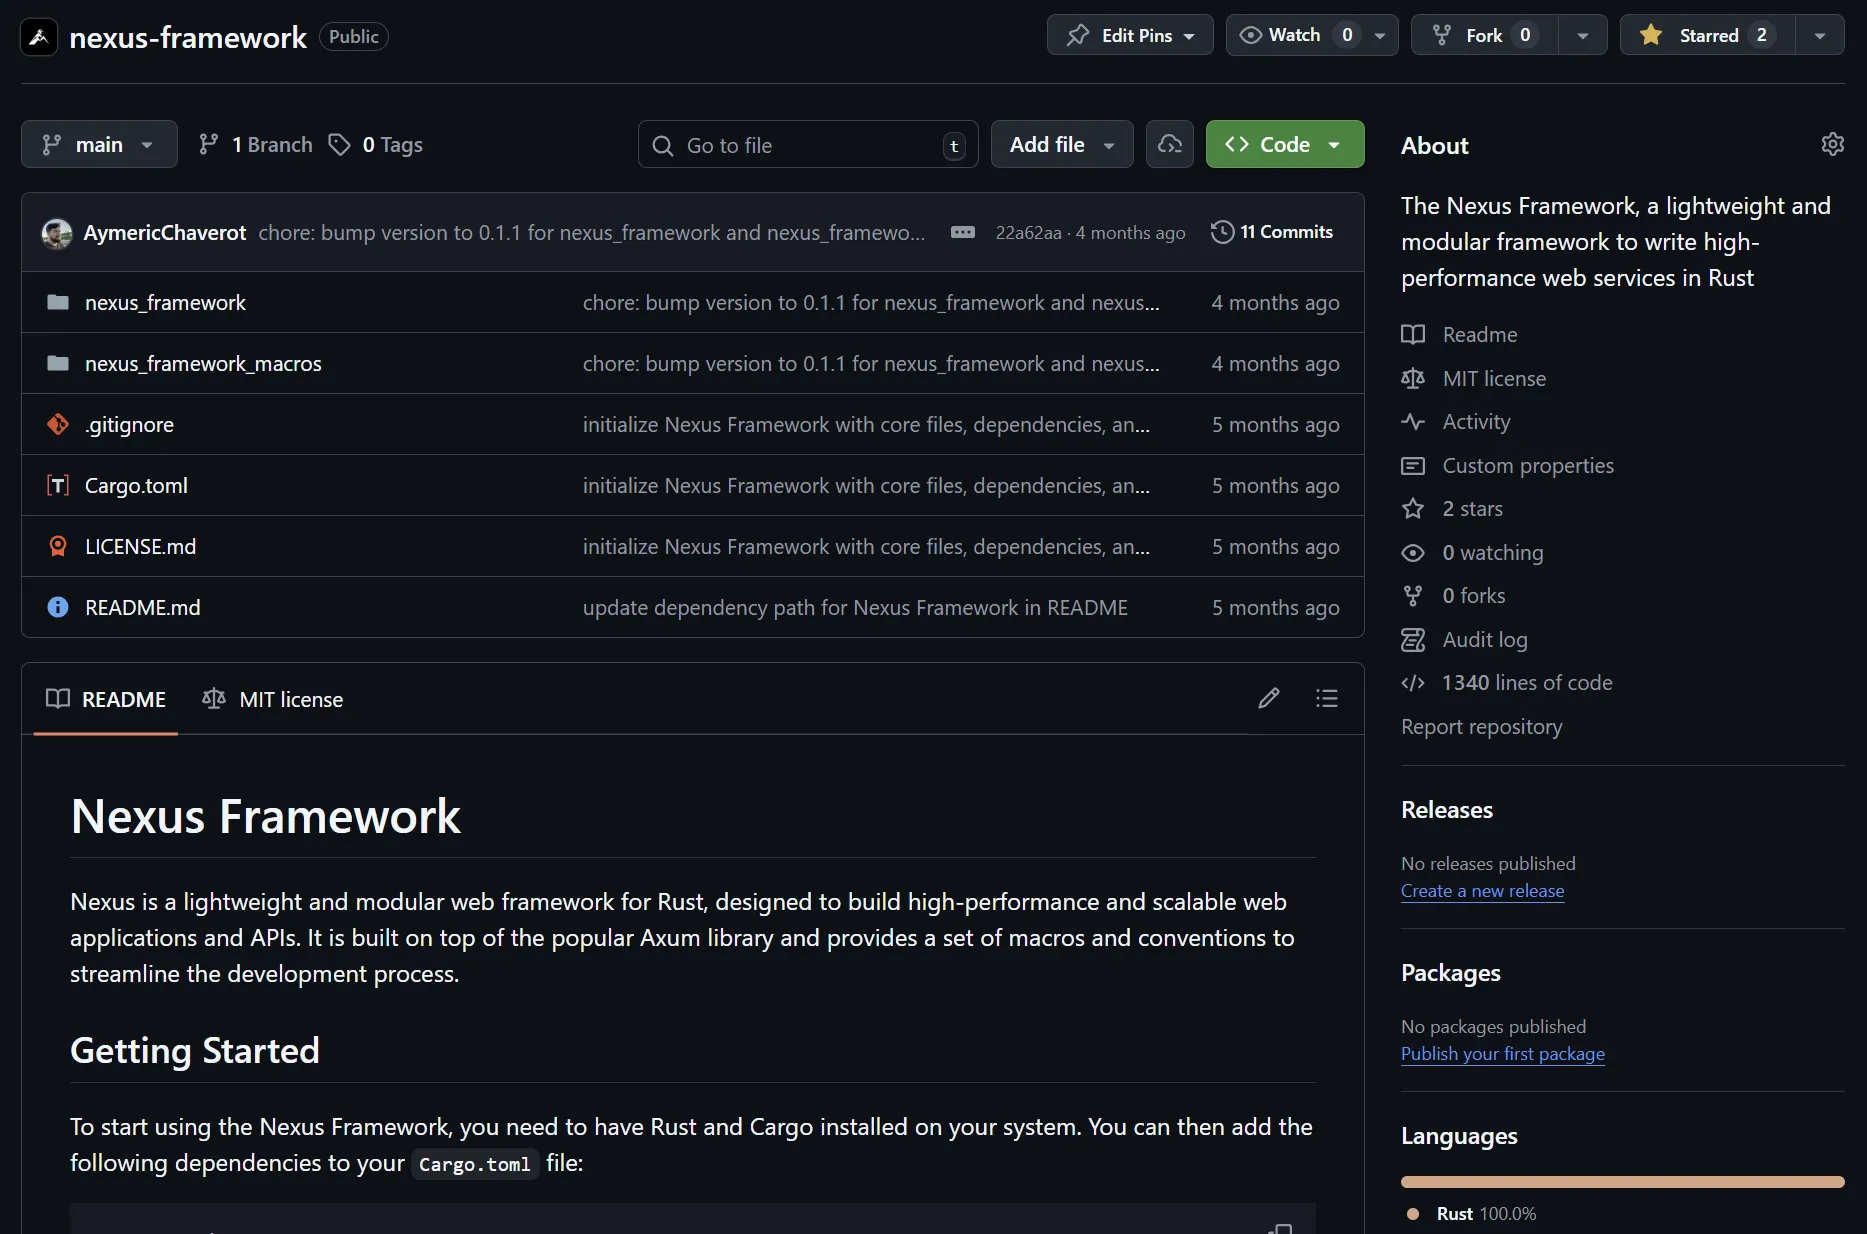
Task: Open the 0 Tags link
Action: 377,145
